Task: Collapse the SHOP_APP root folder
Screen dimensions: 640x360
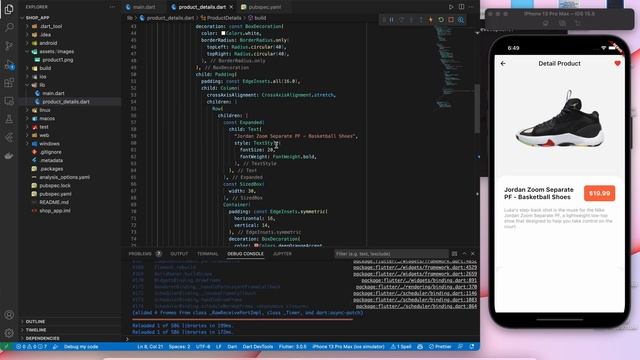Action: [38, 18]
